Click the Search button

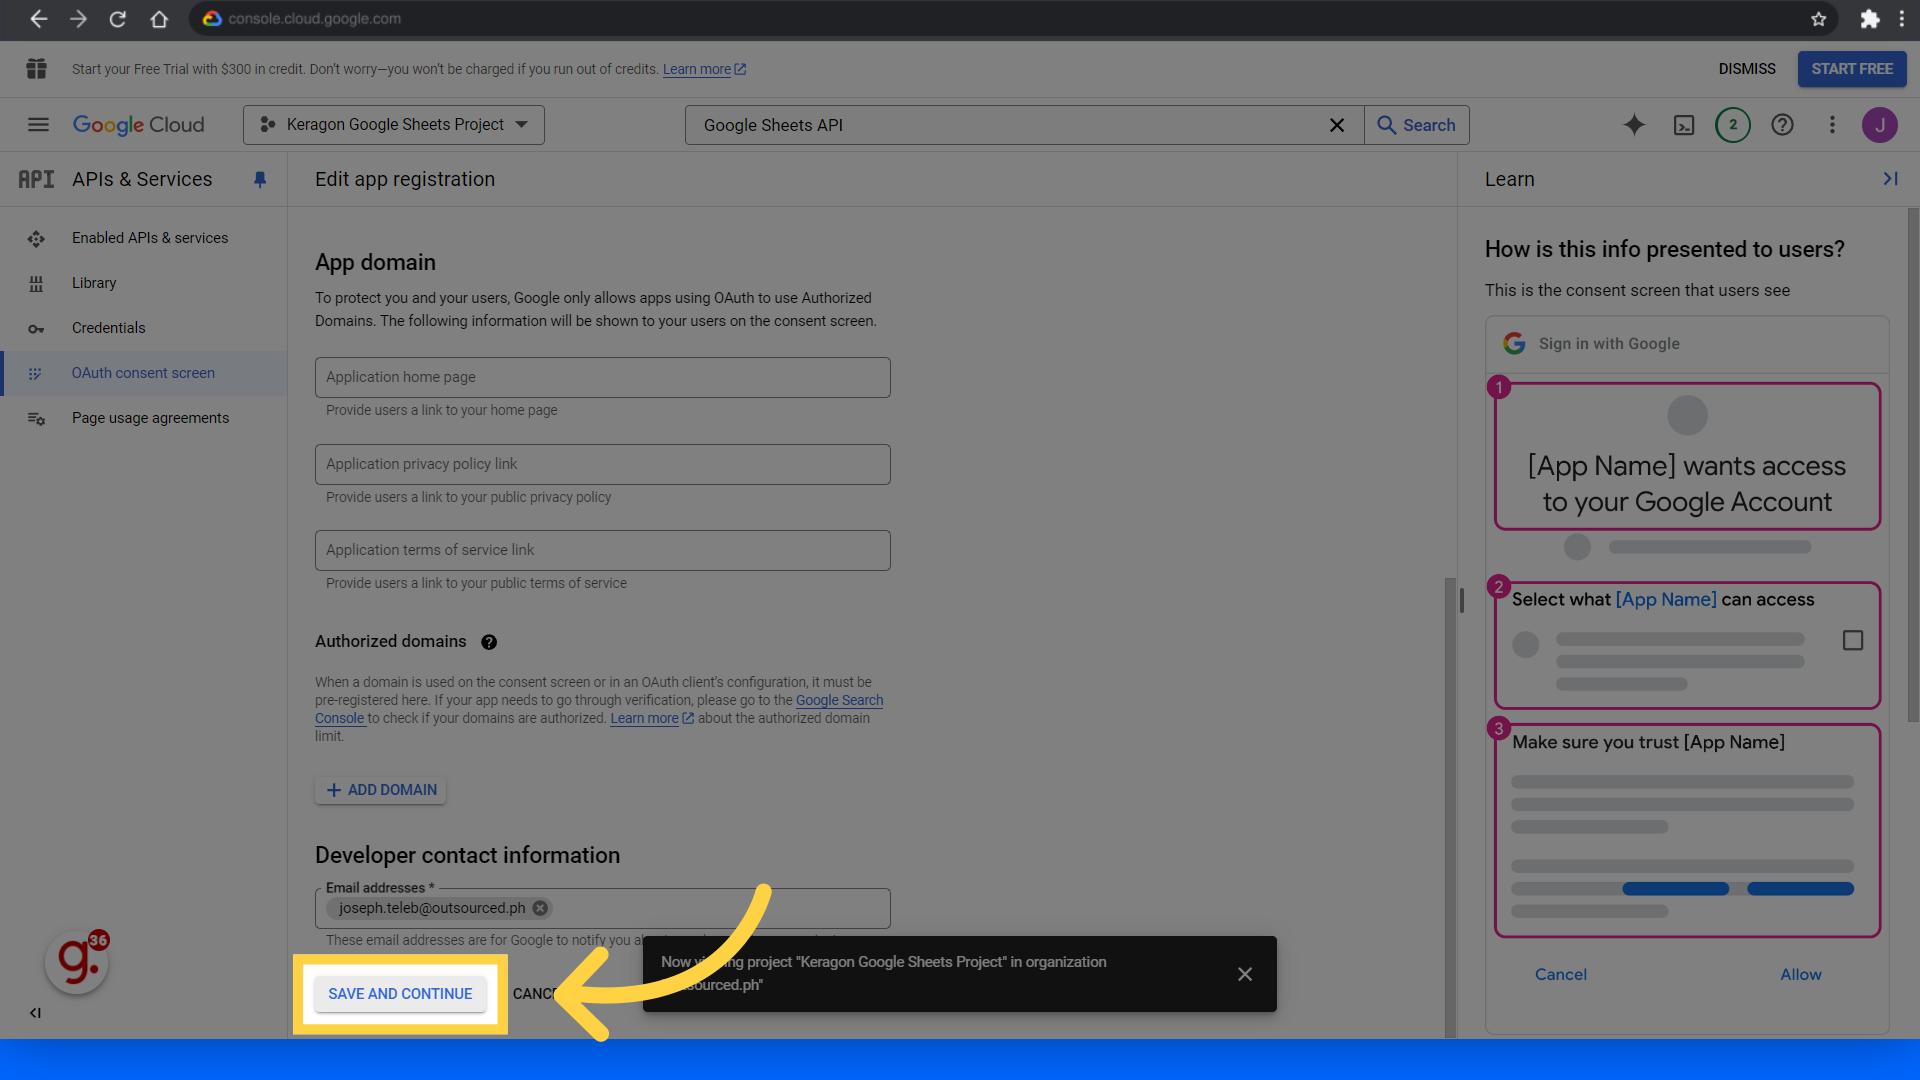click(1417, 125)
